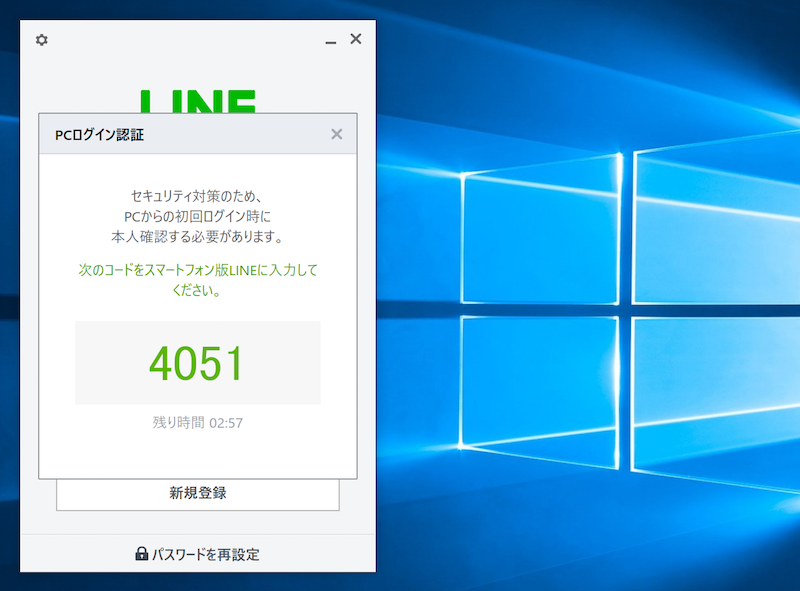800x591 pixels.
Task: Open settings with the gear icon
Action: coord(41,40)
